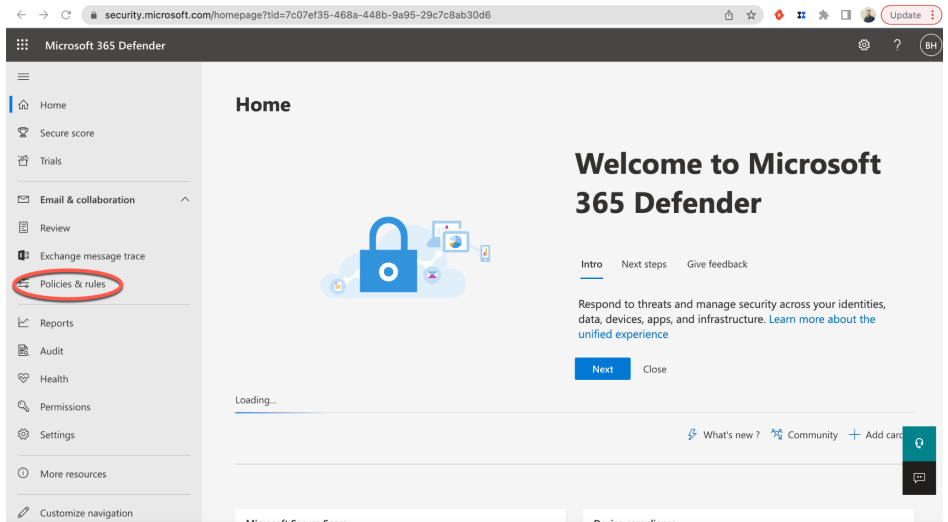948x522 pixels.
Task: Click the Audit icon in sidebar
Action: [x=24, y=350]
